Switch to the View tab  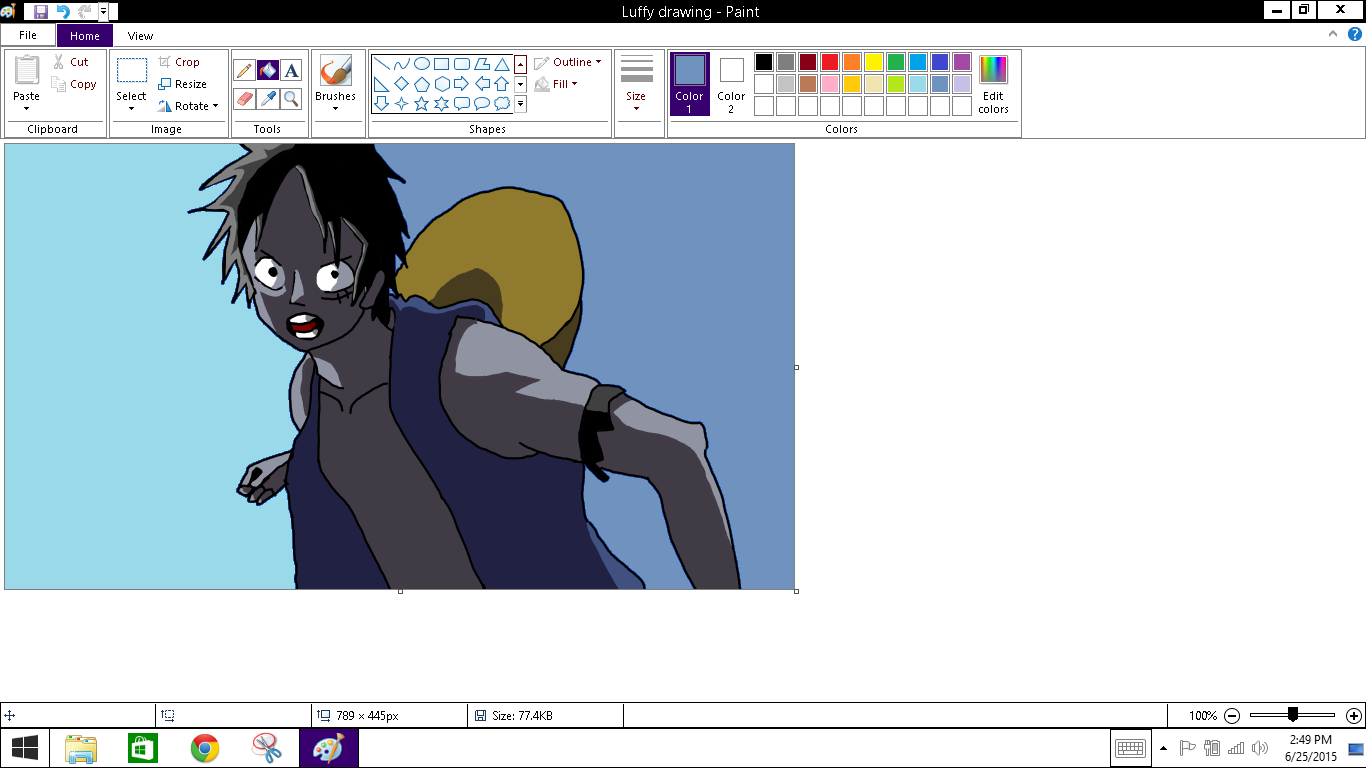click(x=141, y=36)
